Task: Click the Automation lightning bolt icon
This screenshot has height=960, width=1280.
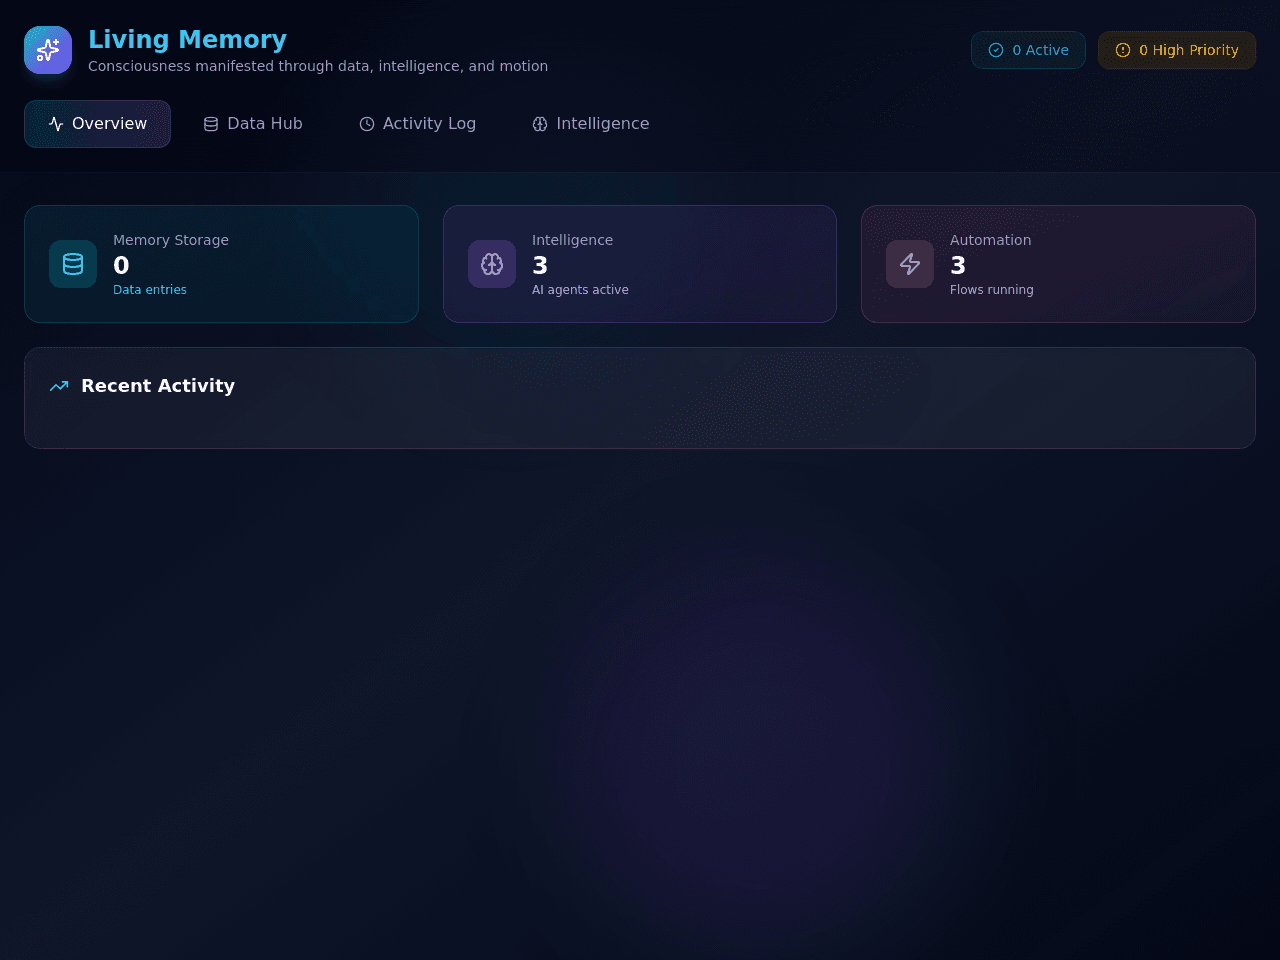Action: point(910,264)
